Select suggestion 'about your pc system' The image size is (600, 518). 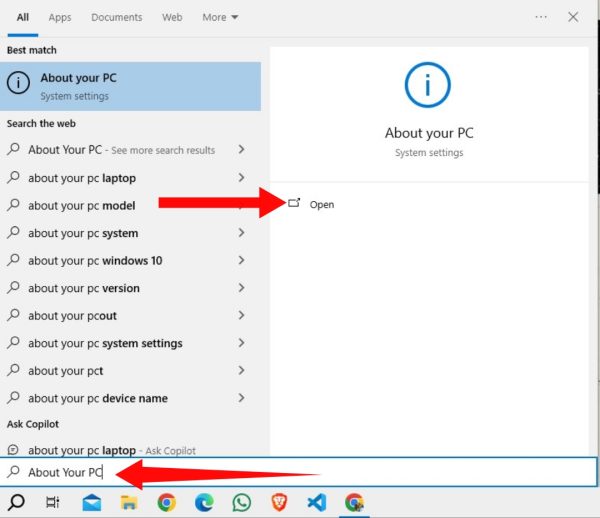tap(83, 233)
